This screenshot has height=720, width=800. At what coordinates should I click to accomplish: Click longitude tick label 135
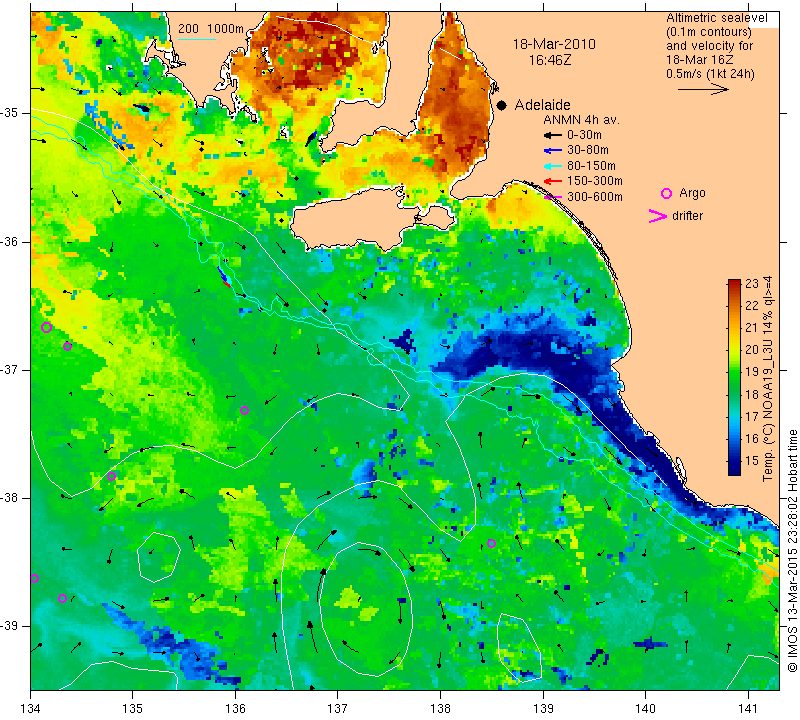coord(133,709)
